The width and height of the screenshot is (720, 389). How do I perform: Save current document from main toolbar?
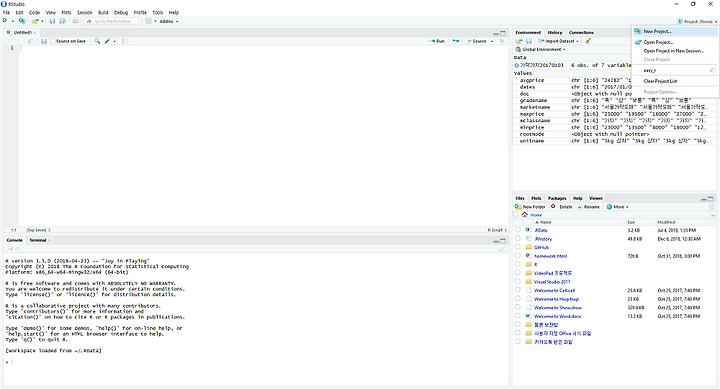[52, 21]
